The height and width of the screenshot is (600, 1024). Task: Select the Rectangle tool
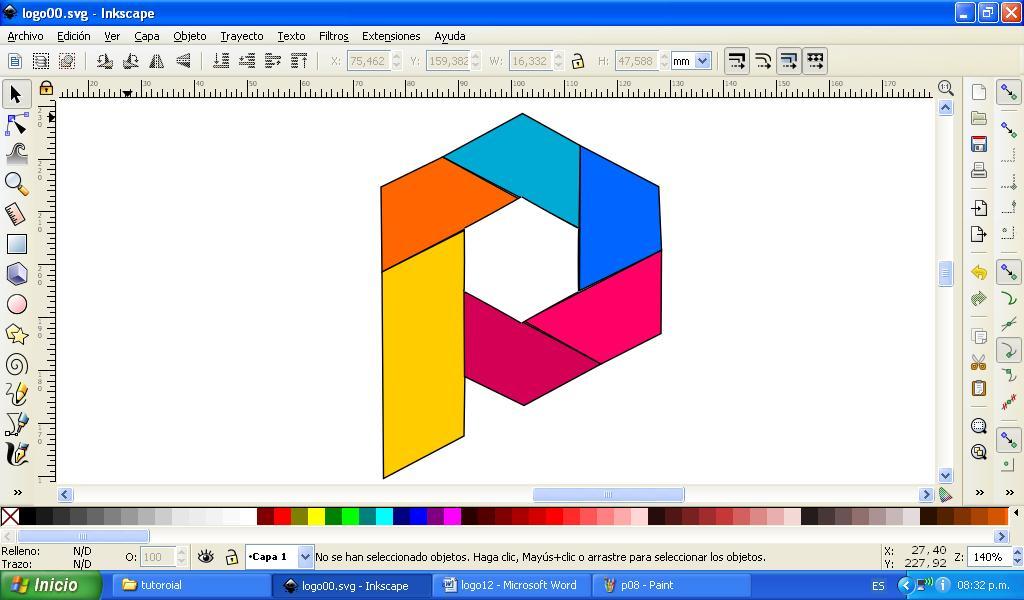[16, 244]
